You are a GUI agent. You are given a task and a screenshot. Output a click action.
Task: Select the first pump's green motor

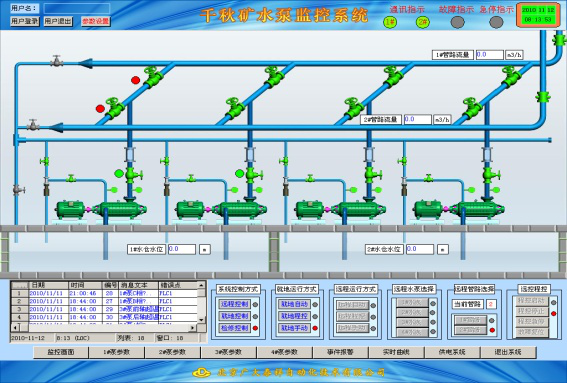pos(71,209)
